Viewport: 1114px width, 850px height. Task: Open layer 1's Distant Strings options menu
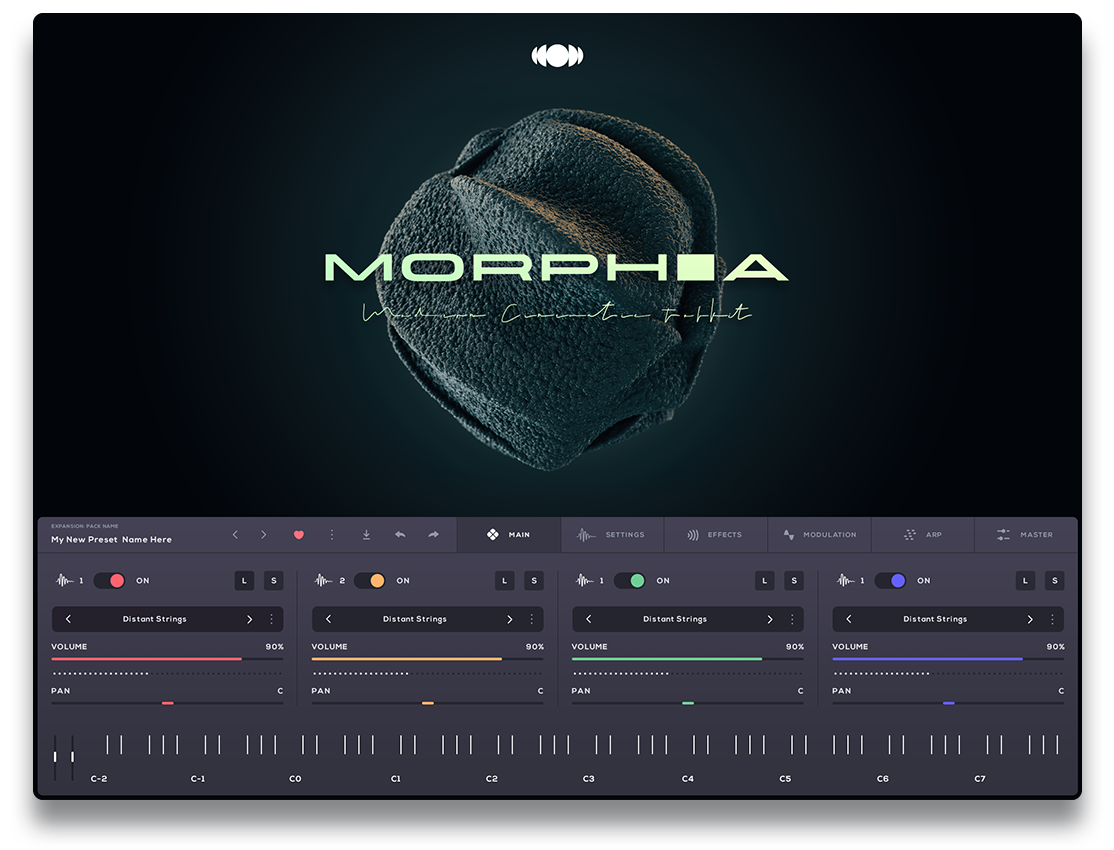point(272,618)
